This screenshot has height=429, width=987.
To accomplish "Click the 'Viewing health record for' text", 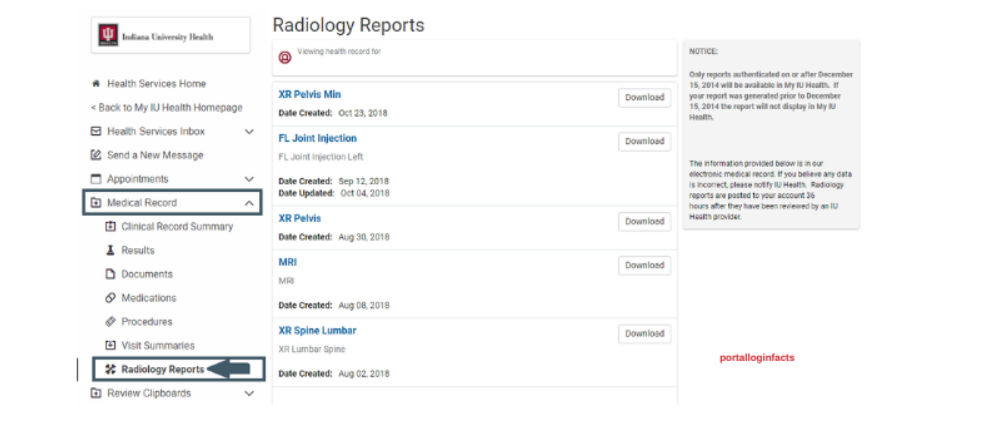I will [x=339, y=52].
